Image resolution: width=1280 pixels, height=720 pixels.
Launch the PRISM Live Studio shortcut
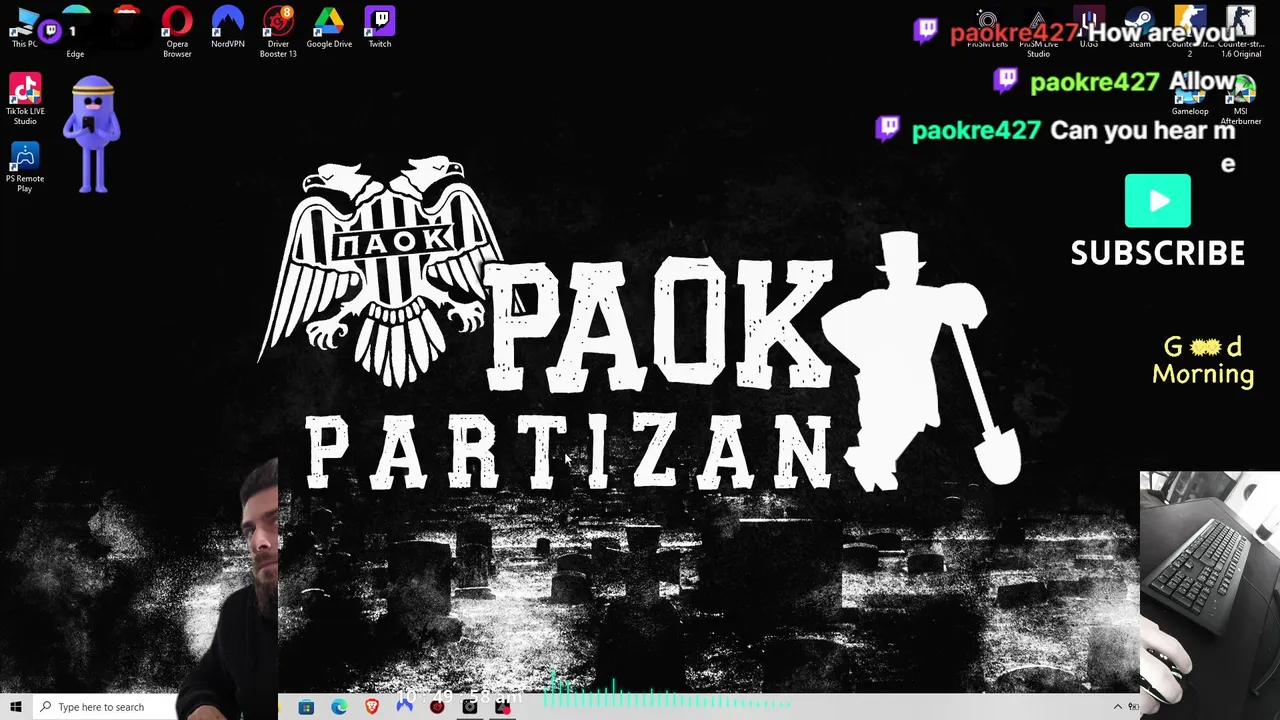click(1038, 31)
